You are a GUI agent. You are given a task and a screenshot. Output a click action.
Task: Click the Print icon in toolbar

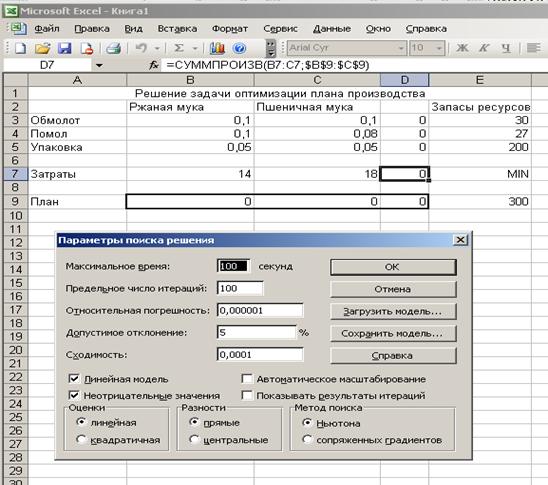[x=113, y=48]
